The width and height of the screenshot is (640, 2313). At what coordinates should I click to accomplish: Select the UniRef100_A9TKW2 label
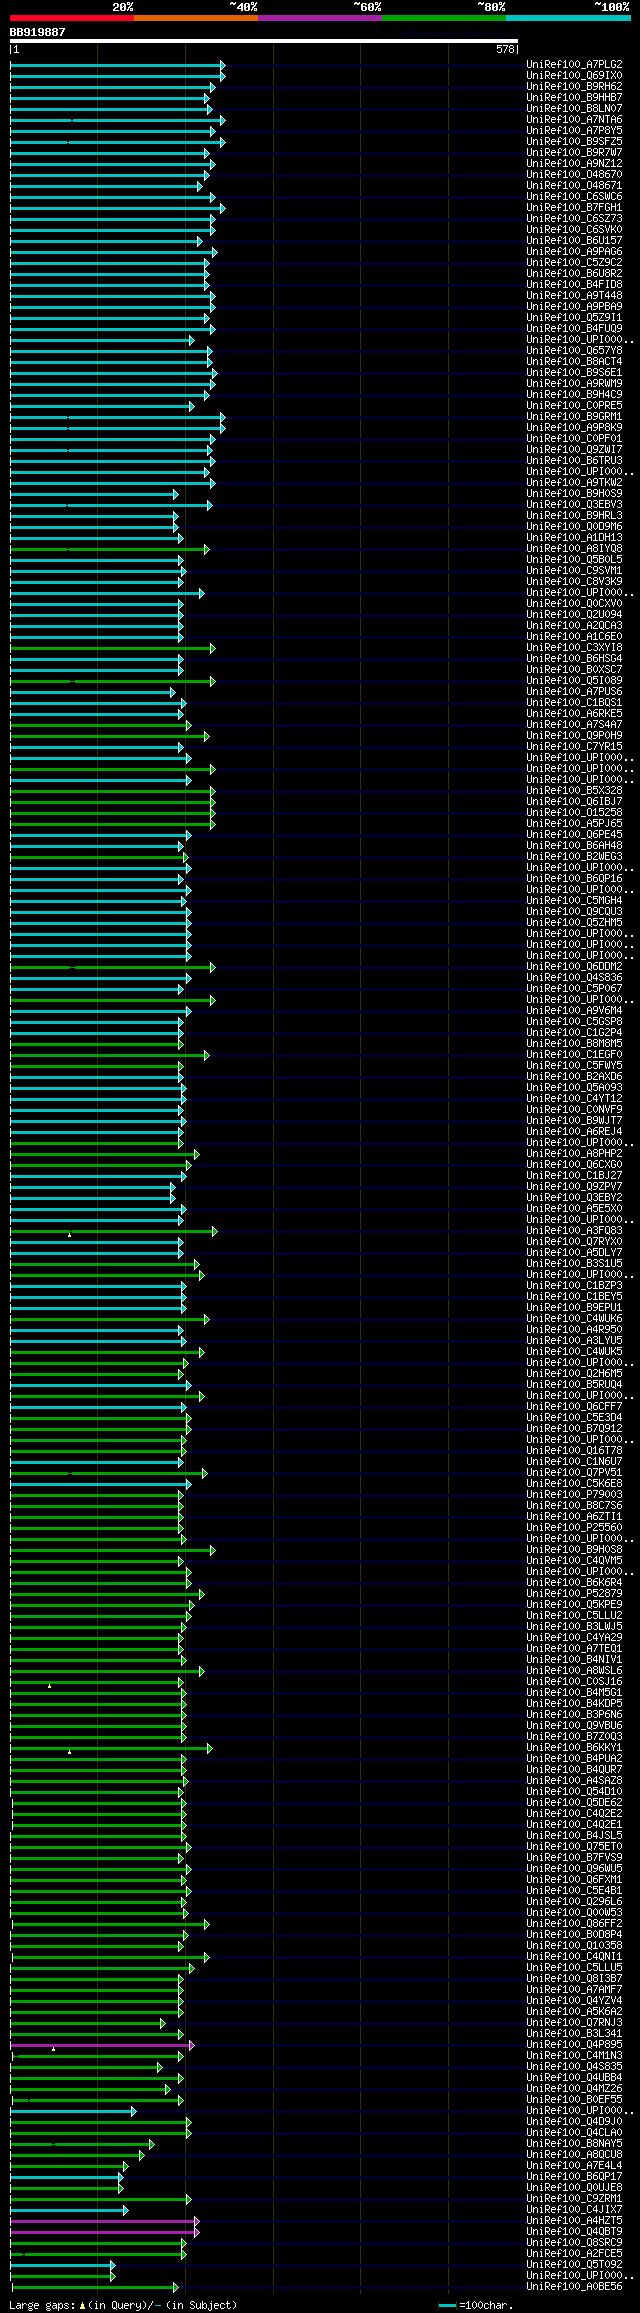click(x=574, y=483)
